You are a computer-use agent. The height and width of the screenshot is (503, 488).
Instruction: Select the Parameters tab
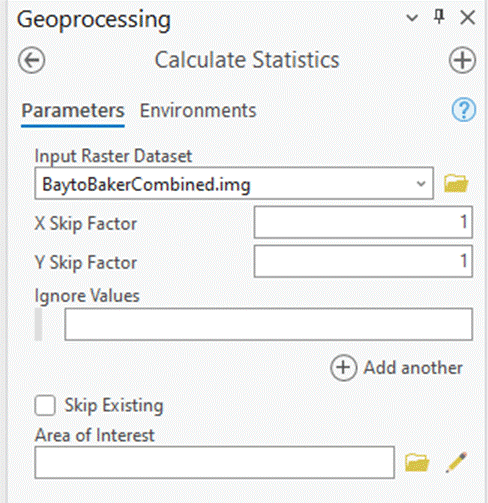[x=73, y=111]
